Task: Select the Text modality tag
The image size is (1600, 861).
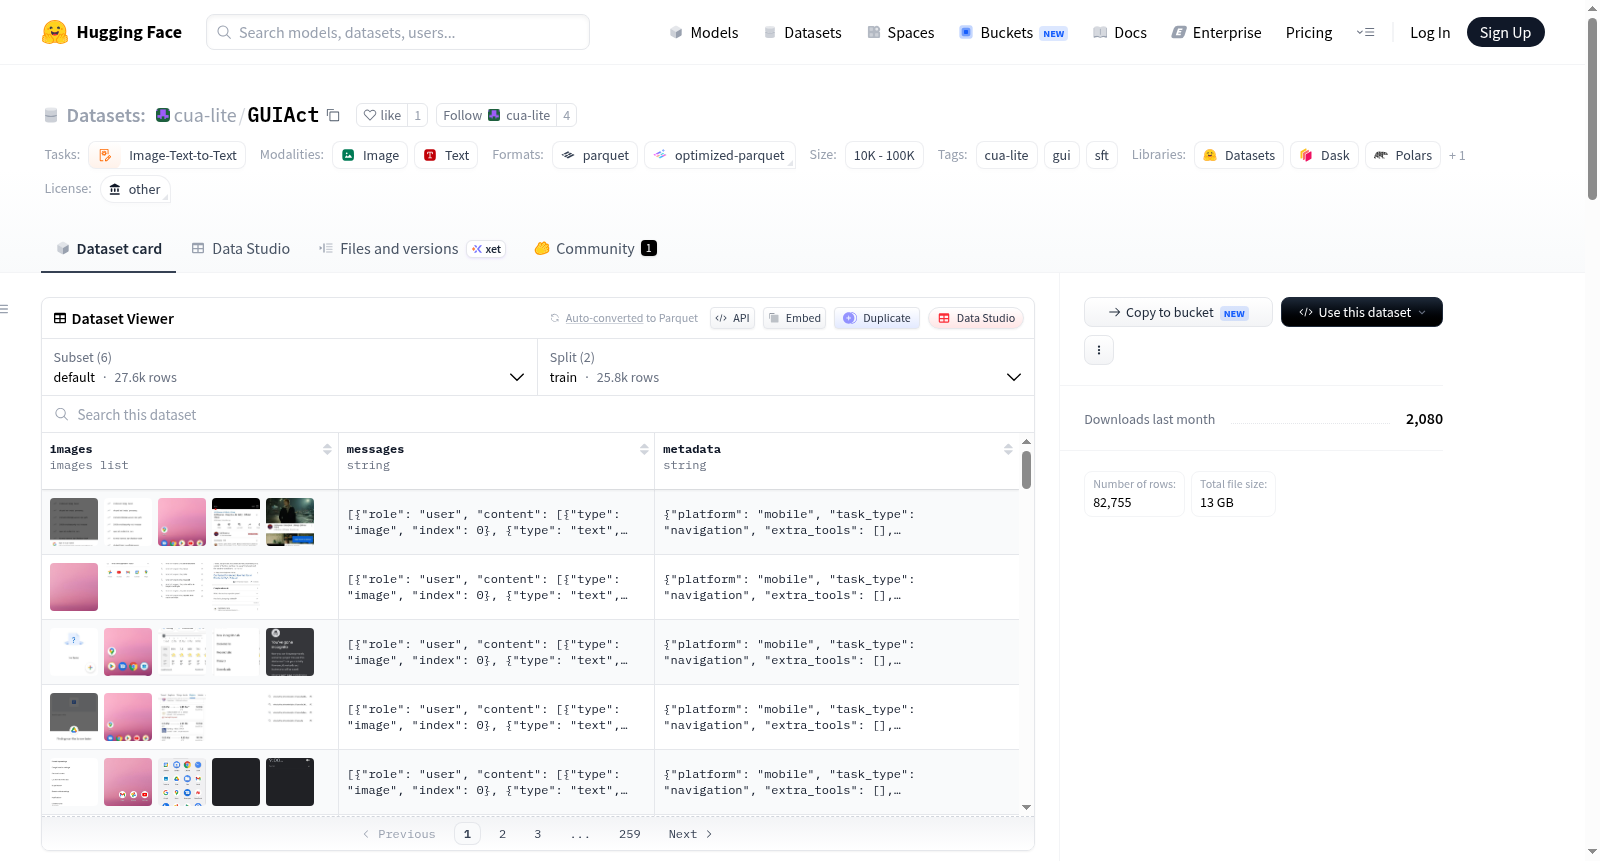Action: coord(446,155)
